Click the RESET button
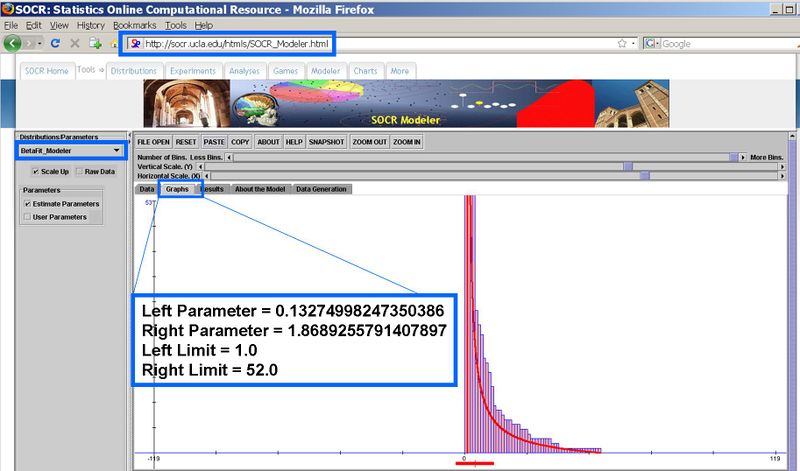 tap(186, 142)
